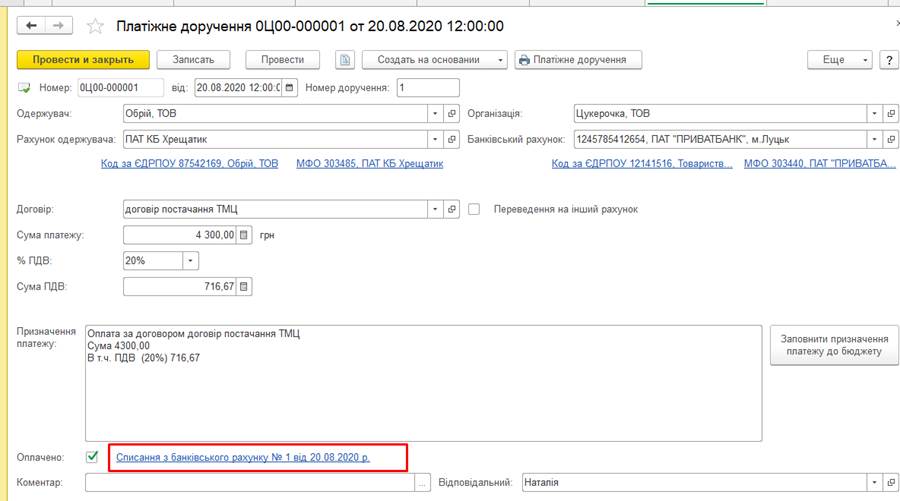Open calendar picker next to date field
Image resolution: width=900 pixels, height=501 pixels.
(x=290, y=87)
